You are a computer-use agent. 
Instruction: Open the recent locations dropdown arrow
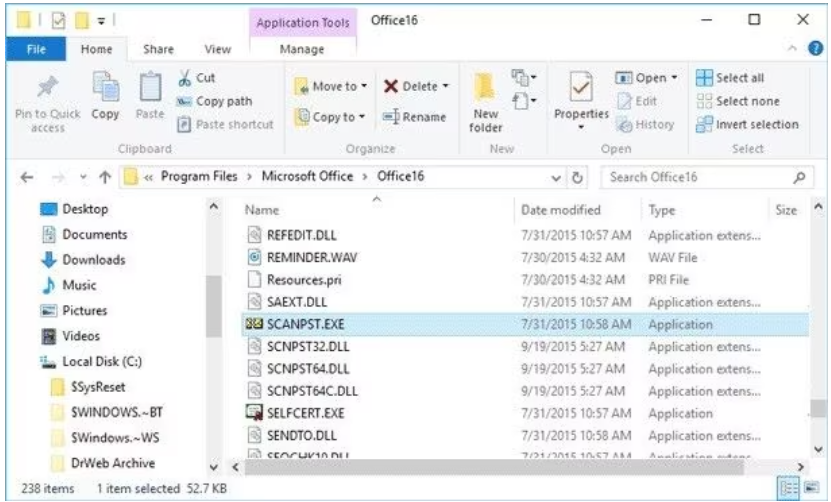pos(83,177)
